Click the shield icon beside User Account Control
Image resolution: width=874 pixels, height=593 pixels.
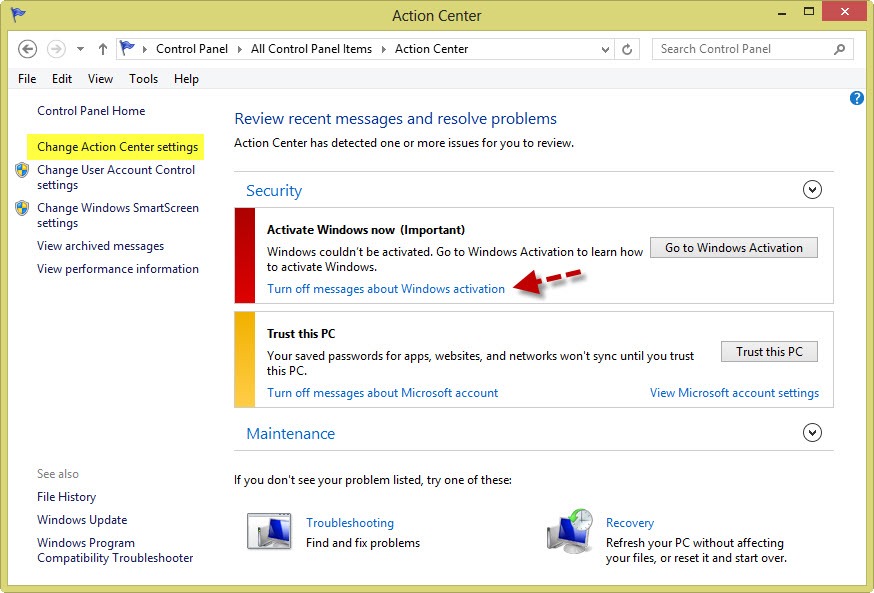[22, 170]
